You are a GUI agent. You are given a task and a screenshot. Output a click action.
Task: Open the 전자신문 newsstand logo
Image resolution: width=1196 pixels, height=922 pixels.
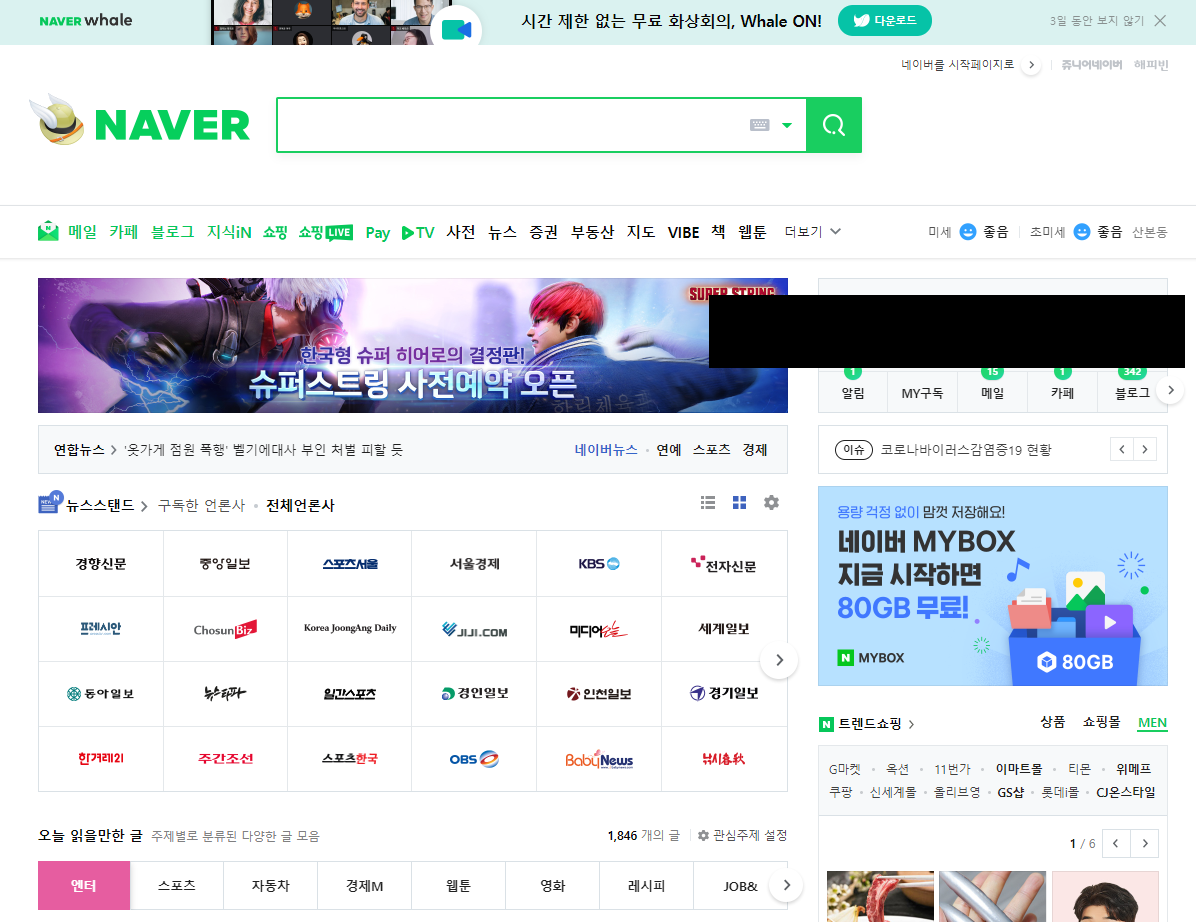click(x=724, y=564)
